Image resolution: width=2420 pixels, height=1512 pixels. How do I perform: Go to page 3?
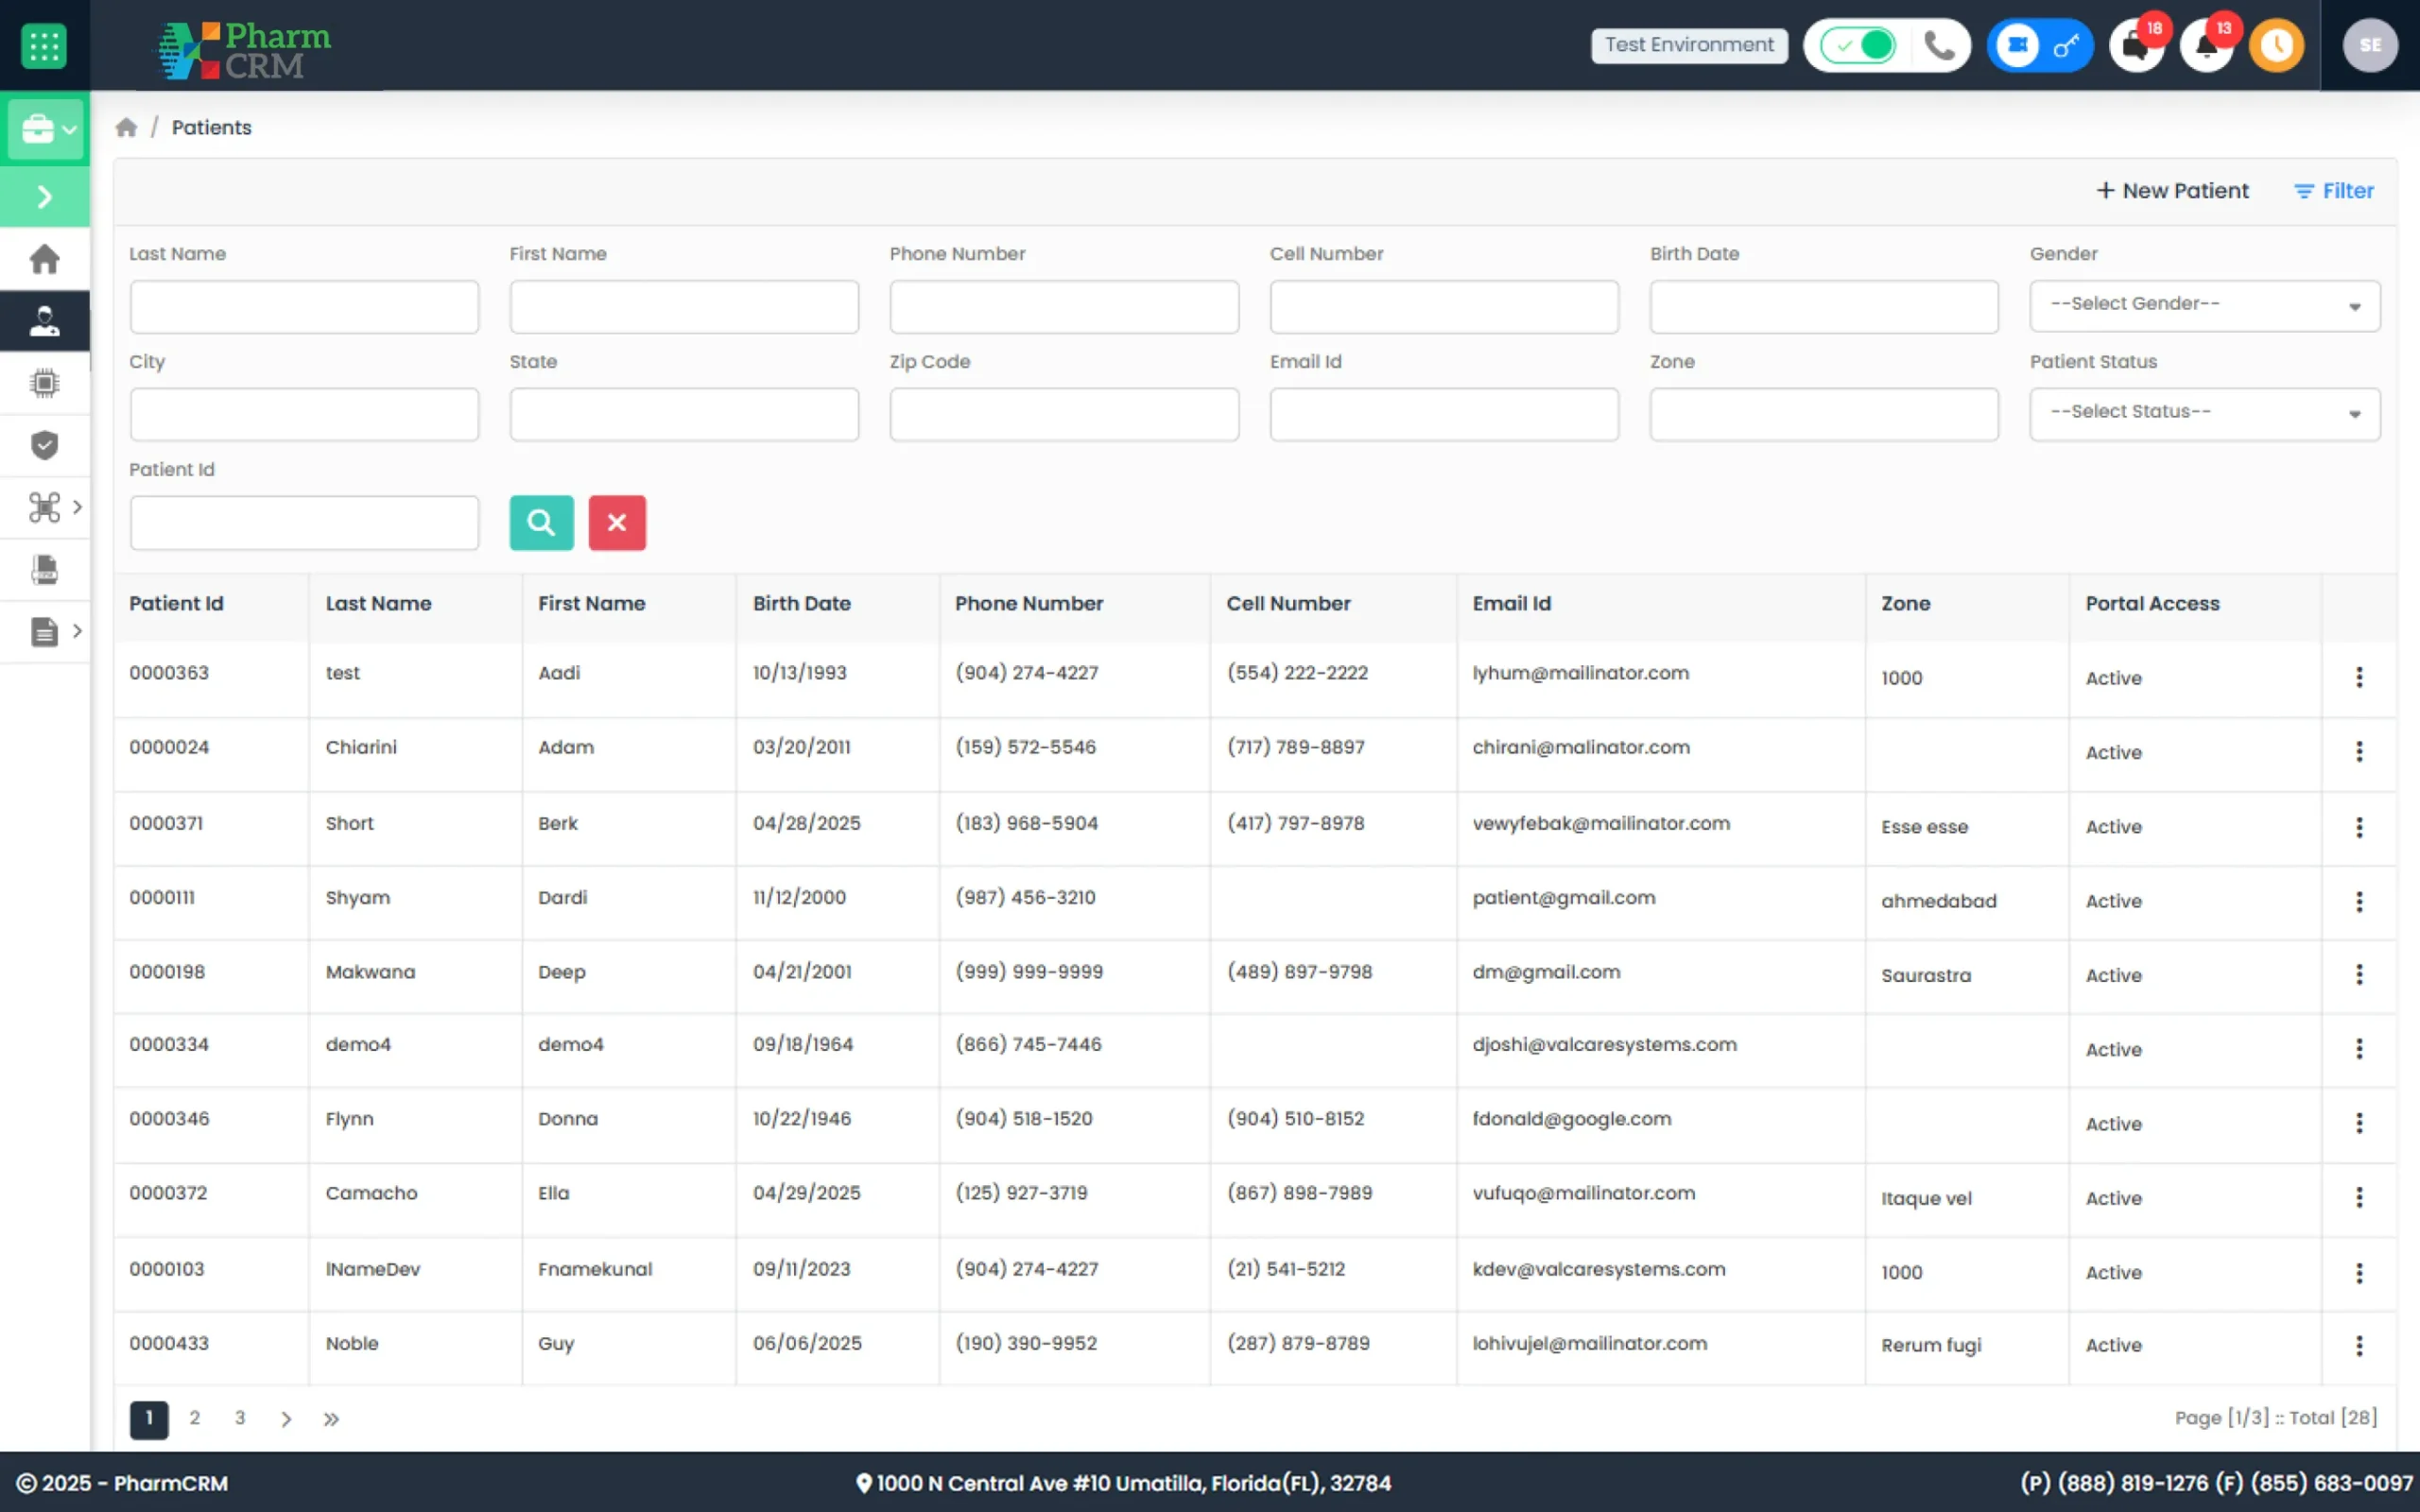[x=240, y=1418]
